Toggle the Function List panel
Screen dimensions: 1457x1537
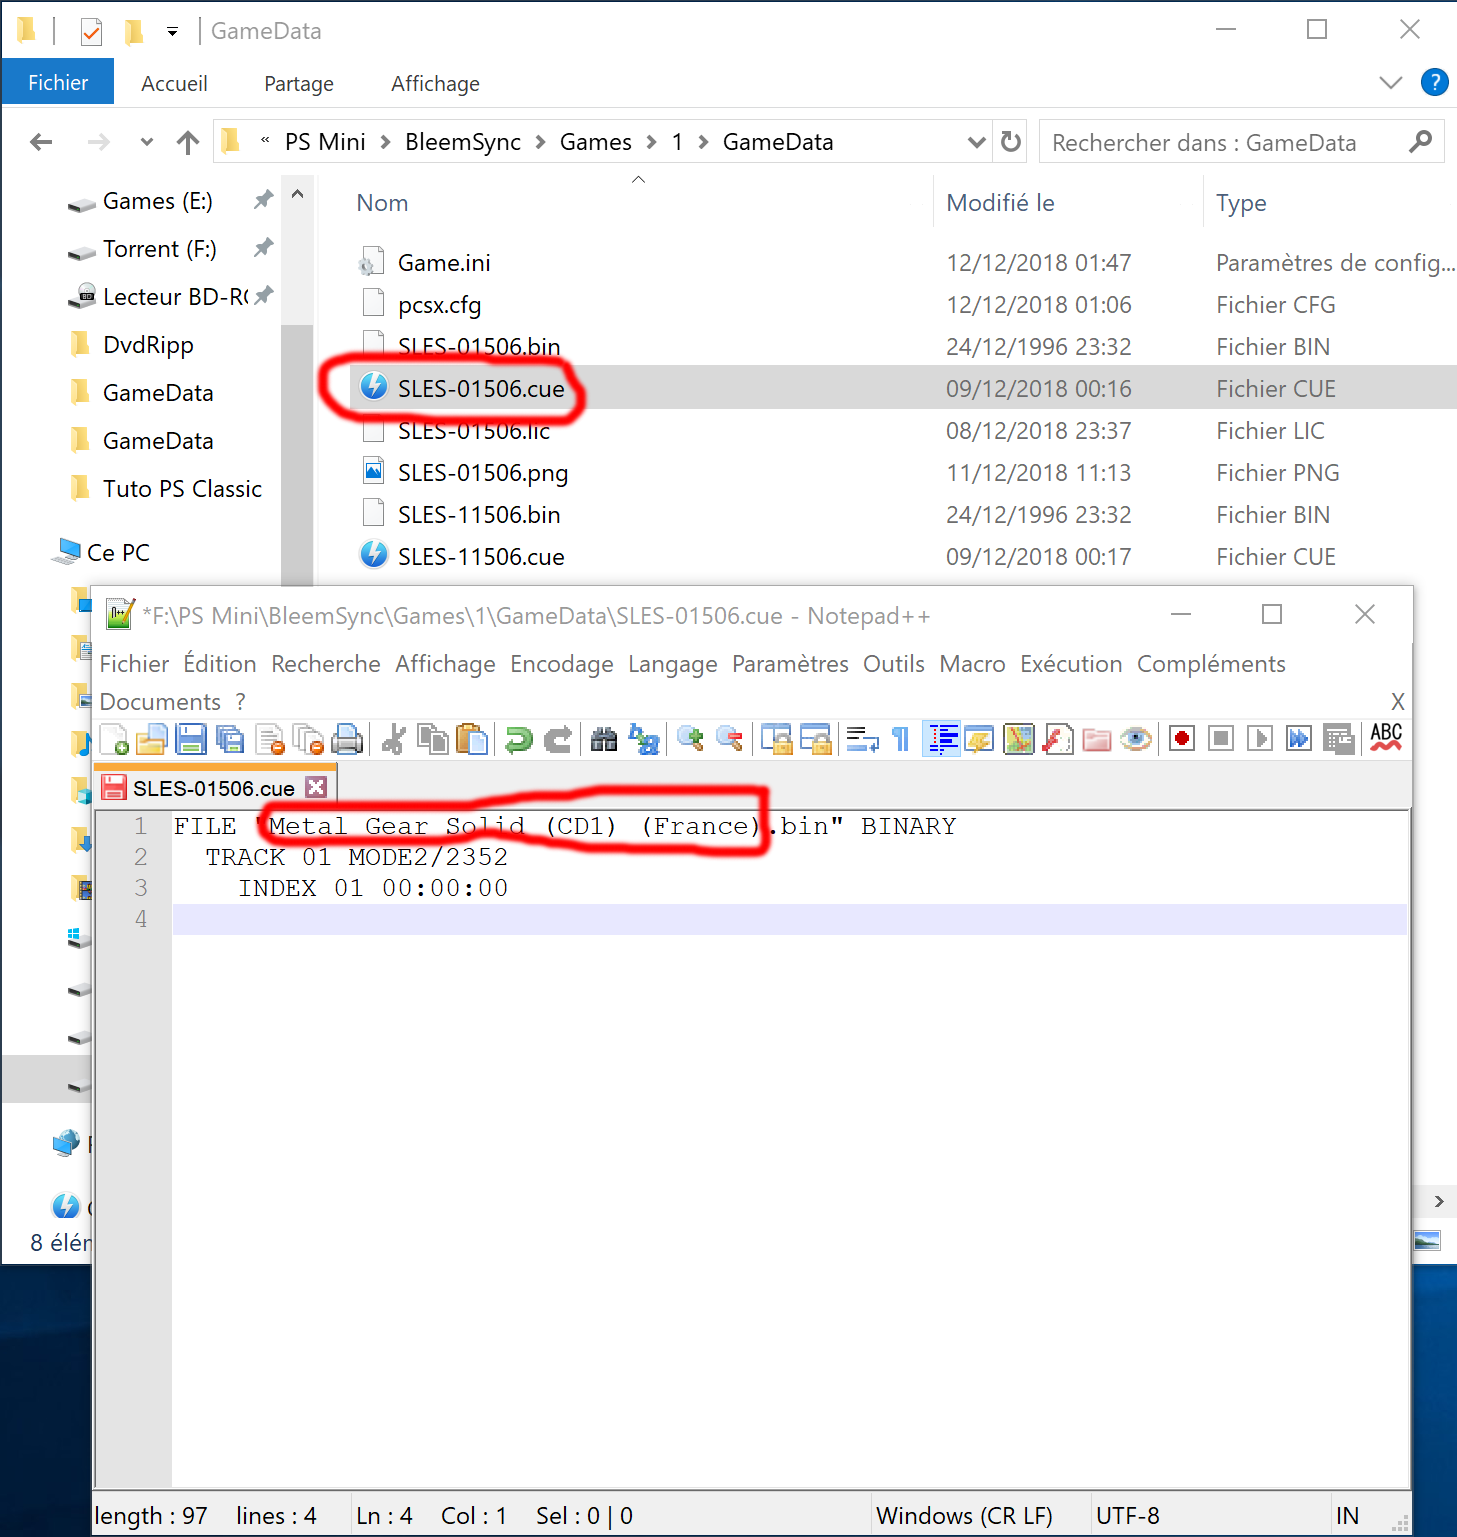(x=1058, y=739)
